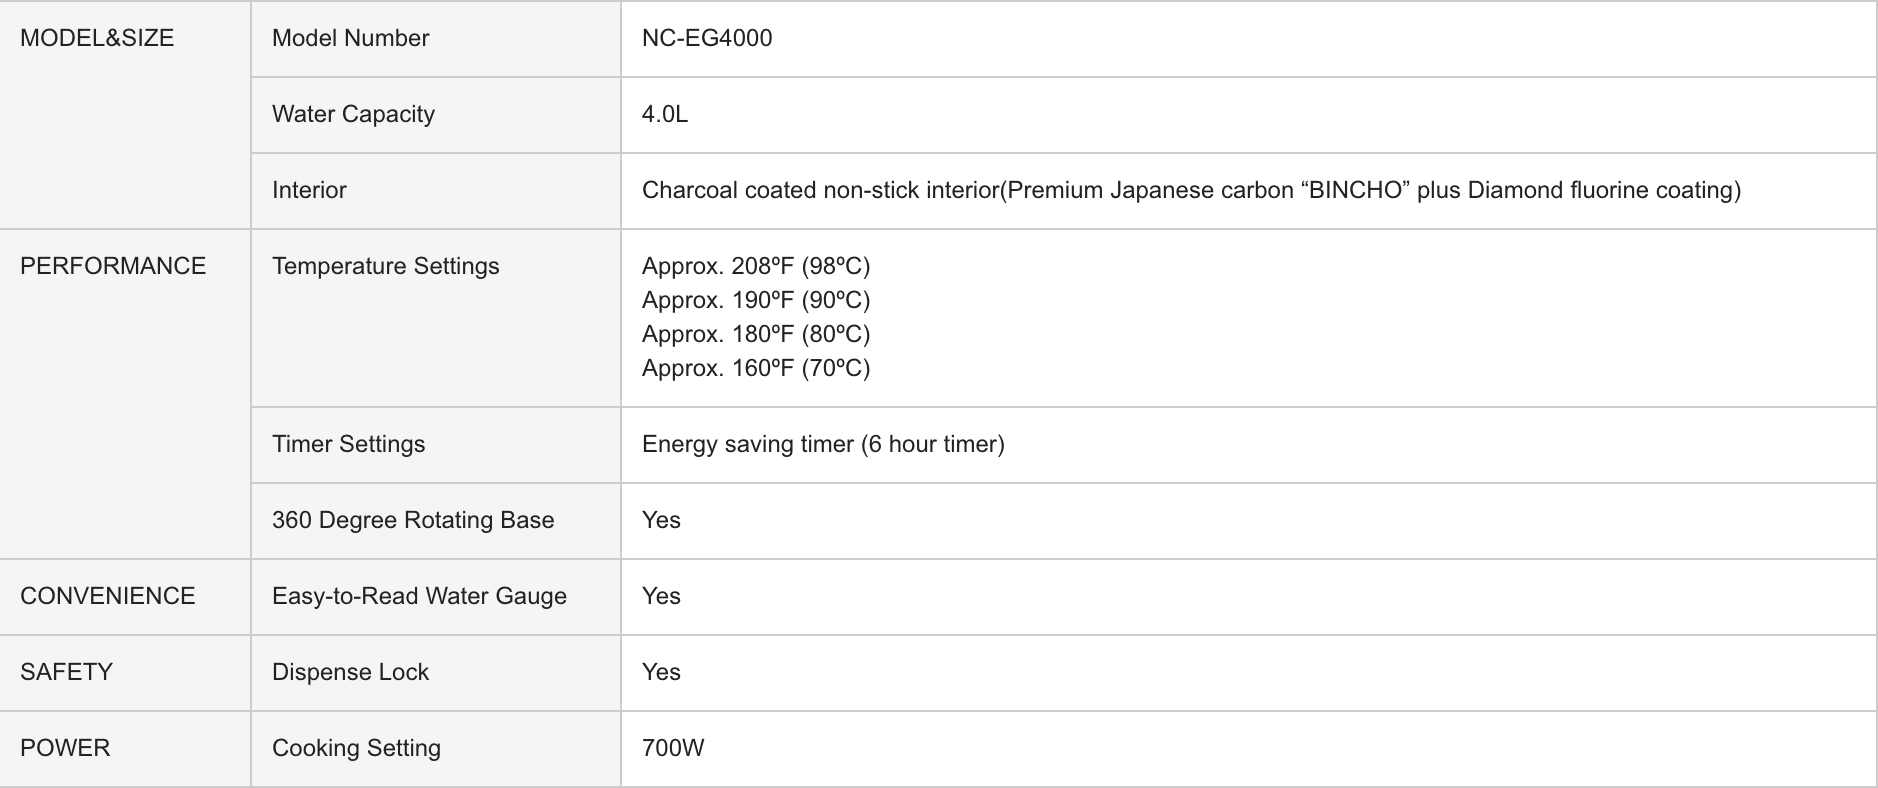Click the SAFETY category heading
The height and width of the screenshot is (788, 1878).
pyautogui.click(x=66, y=672)
